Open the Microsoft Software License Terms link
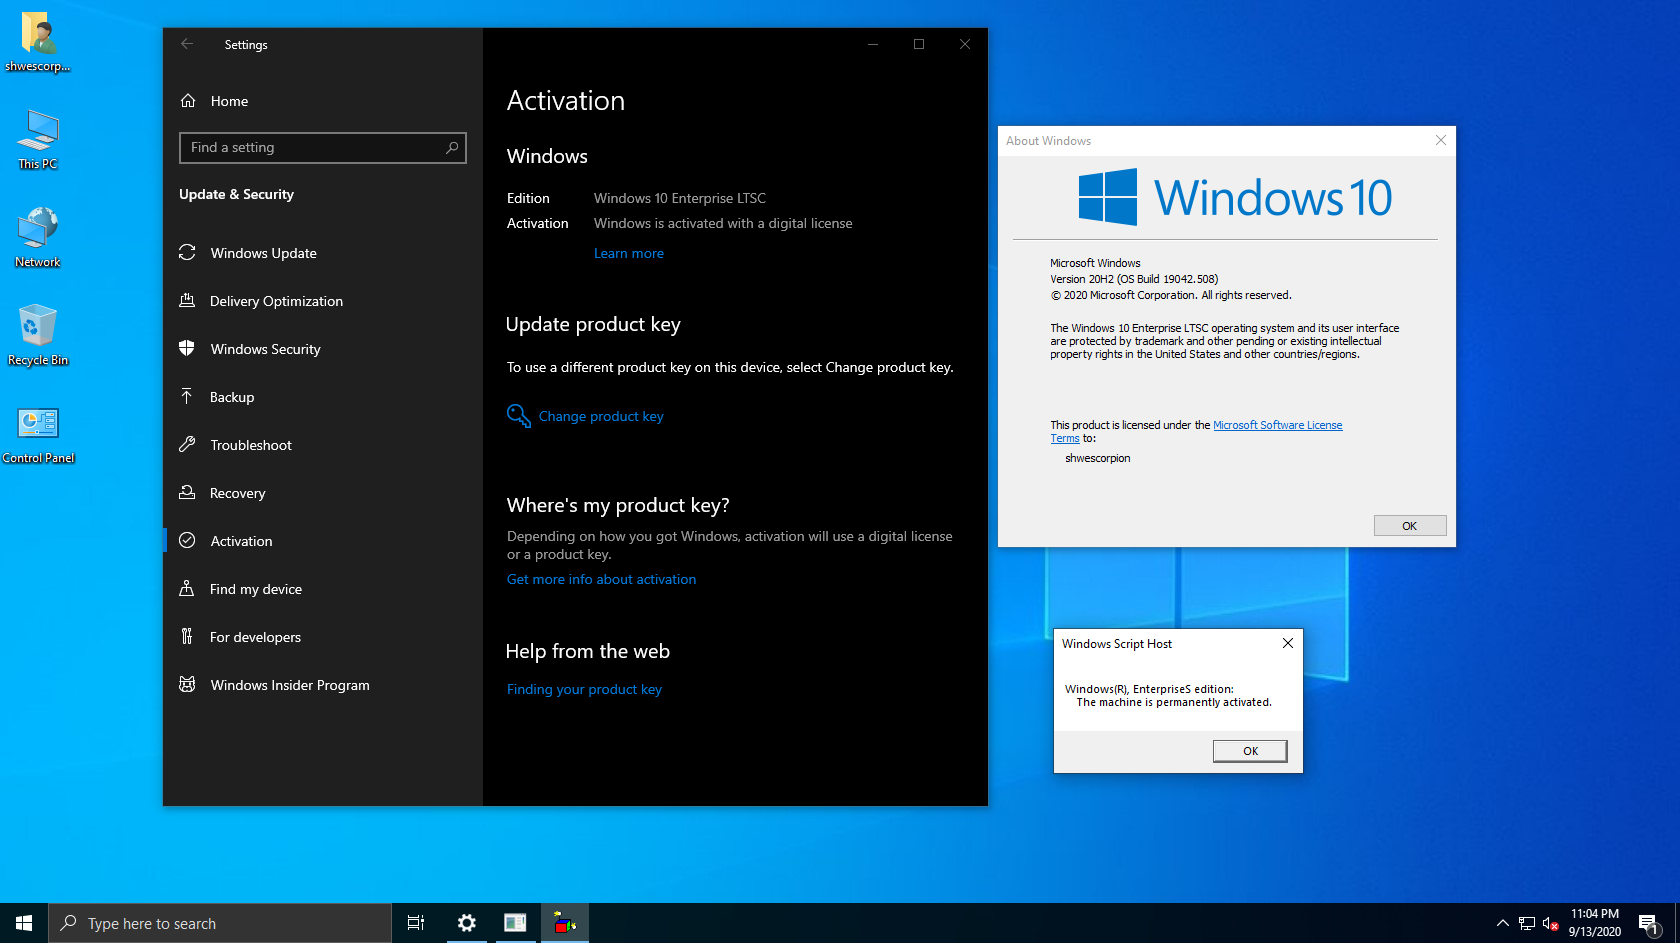The height and width of the screenshot is (943, 1680). point(1277,425)
